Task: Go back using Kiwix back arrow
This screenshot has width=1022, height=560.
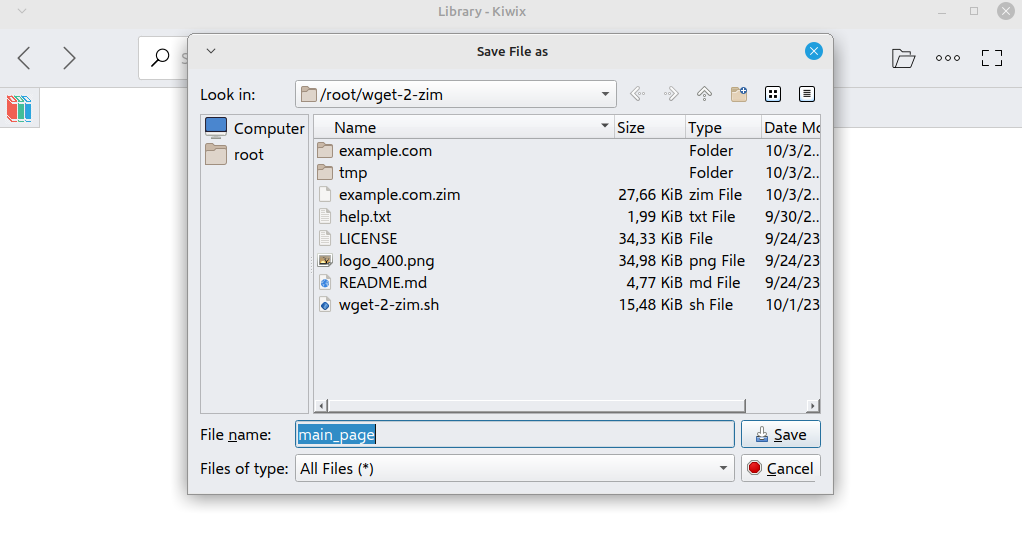Action: point(24,58)
